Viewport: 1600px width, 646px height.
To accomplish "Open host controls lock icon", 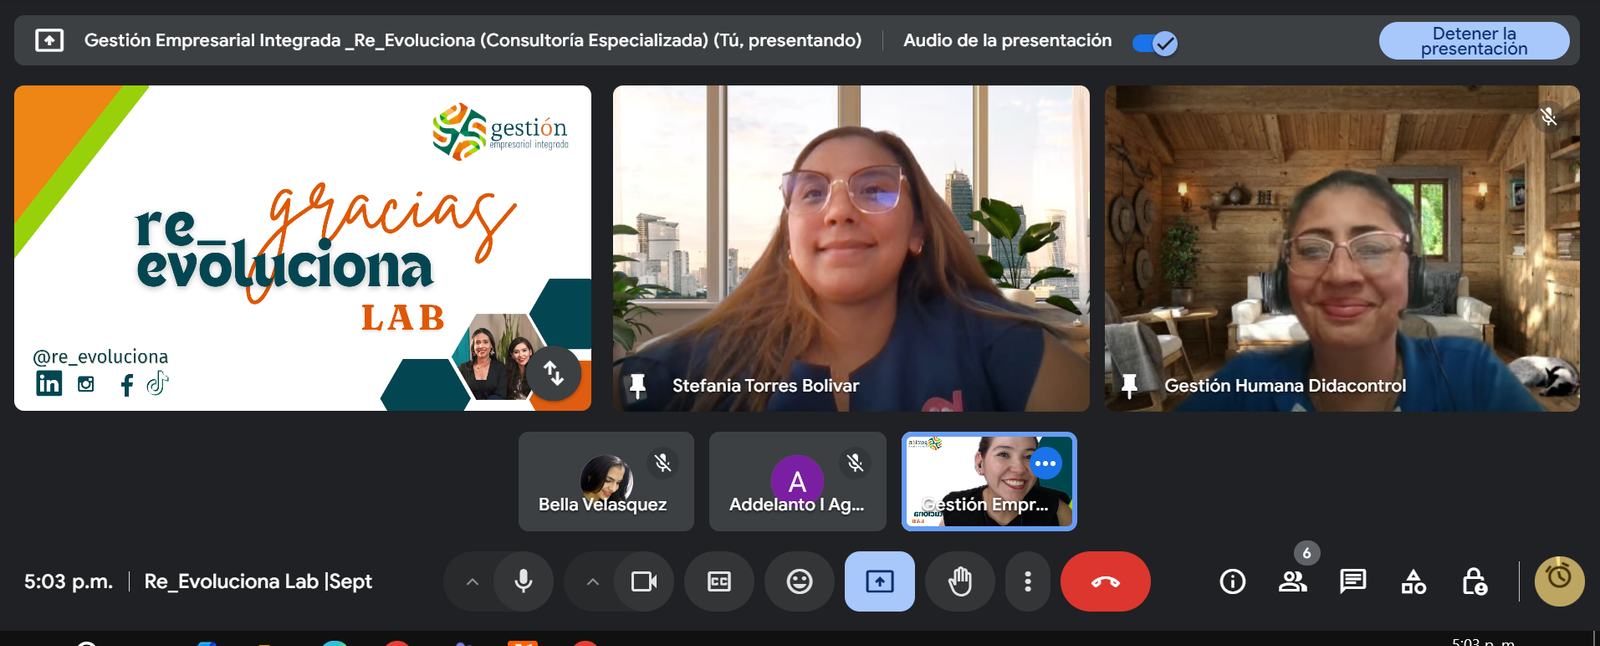I will [x=1474, y=581].
